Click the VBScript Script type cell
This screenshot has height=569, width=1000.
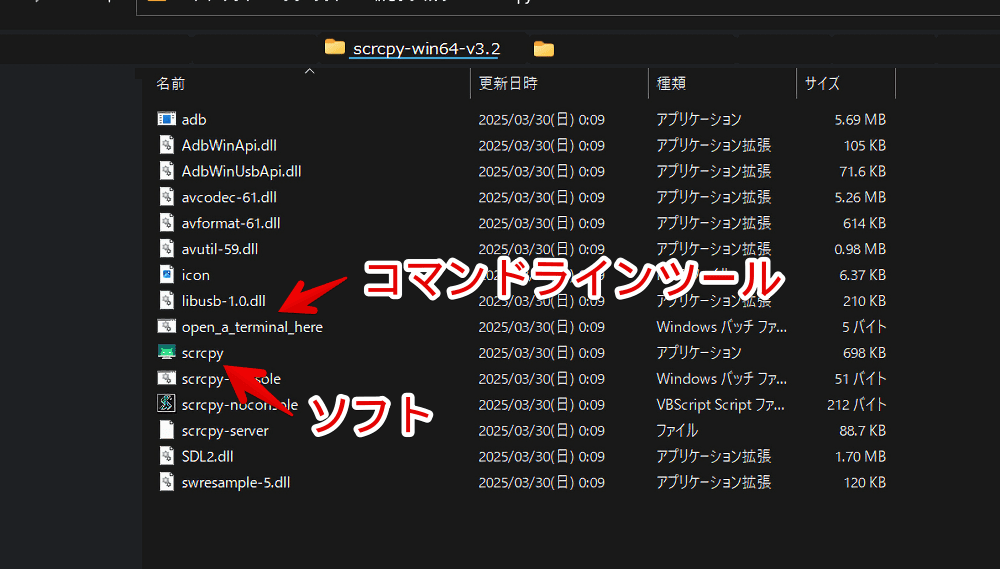(720, 404)
